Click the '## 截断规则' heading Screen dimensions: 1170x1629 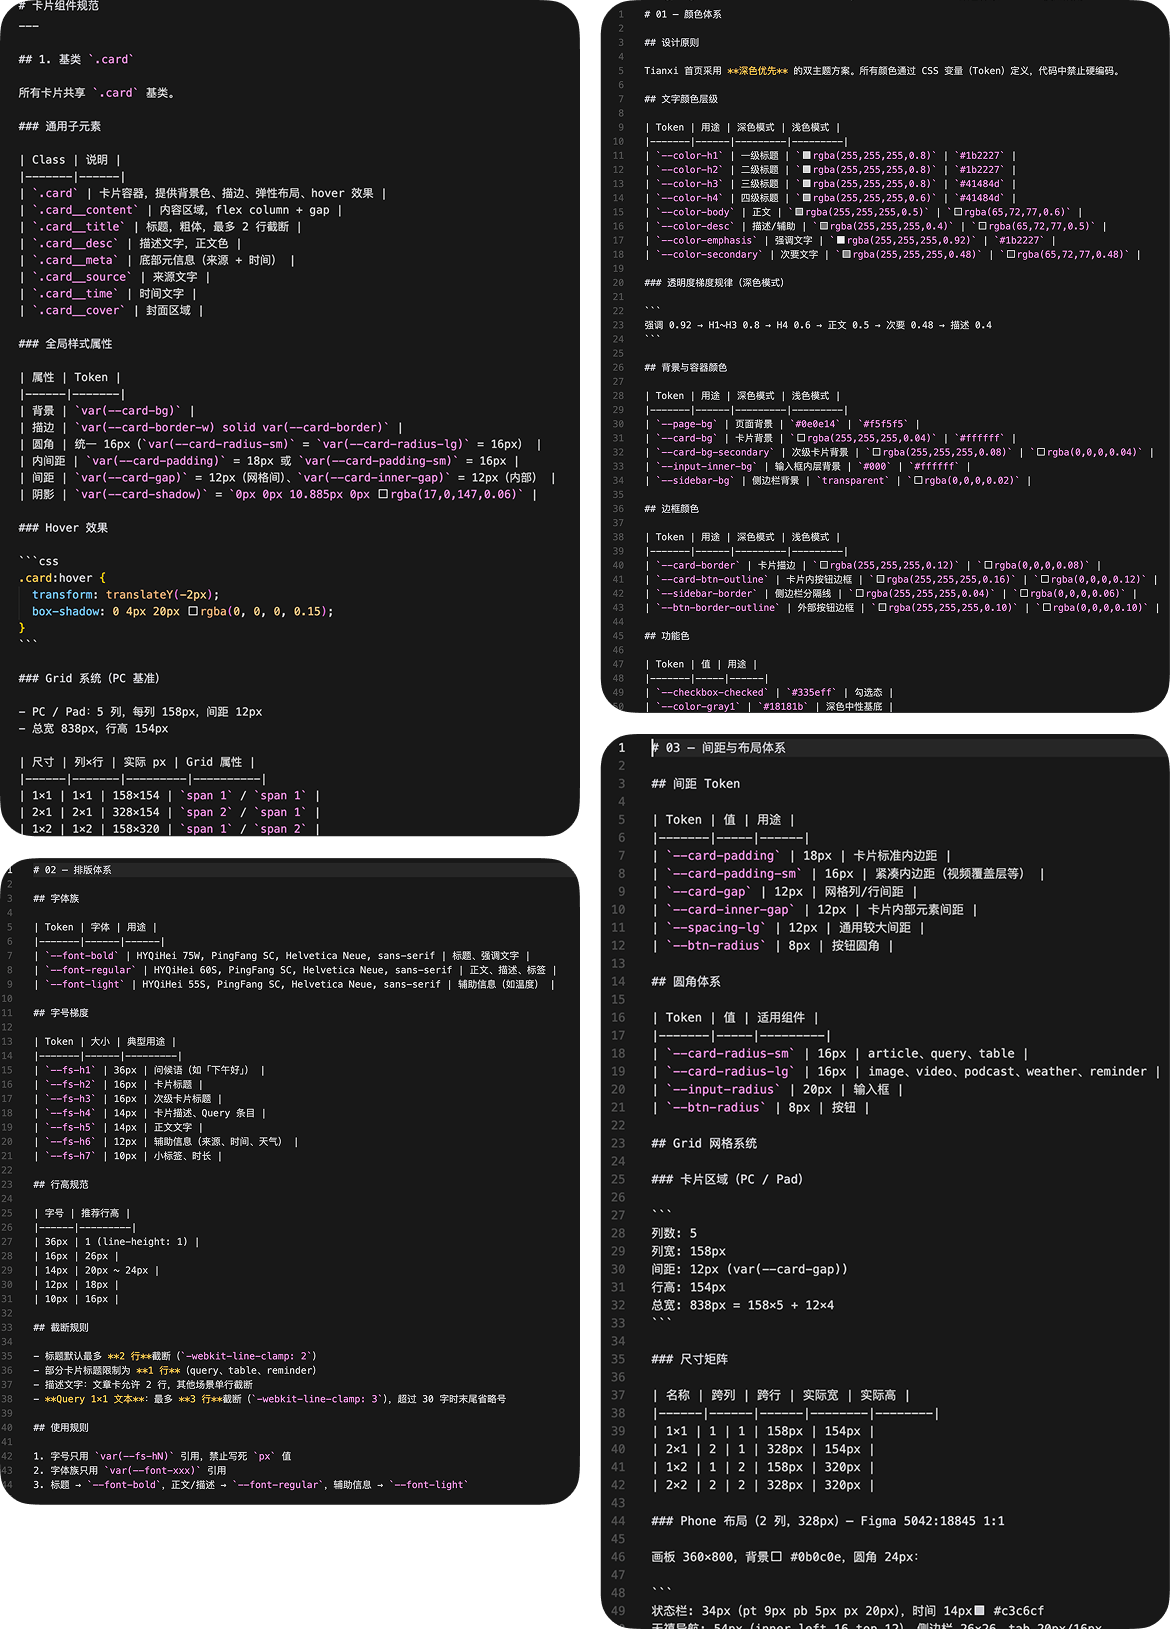coord(61,1328)
